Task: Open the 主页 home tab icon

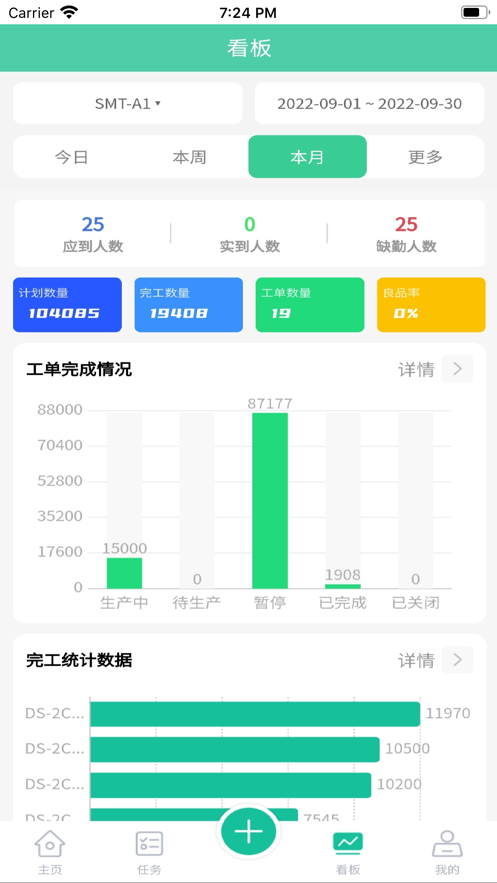Action: coord(50,844)
